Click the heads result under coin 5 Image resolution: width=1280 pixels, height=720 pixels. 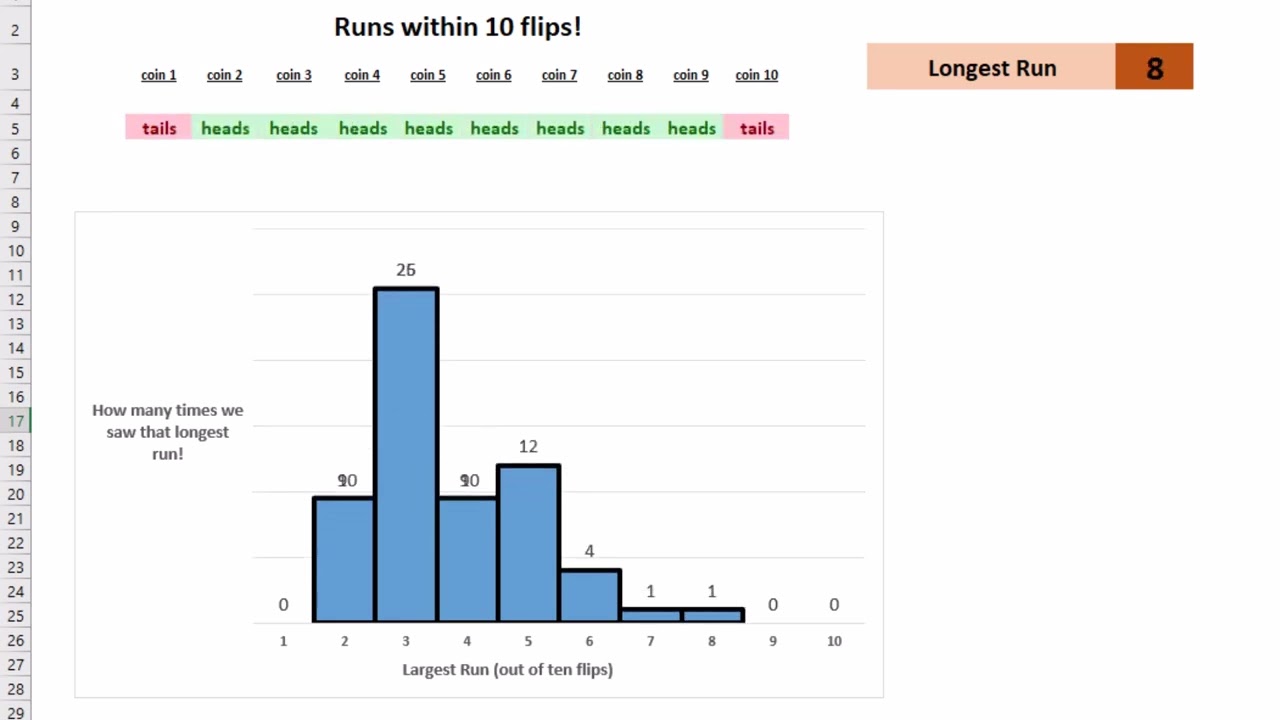(428, 128)
